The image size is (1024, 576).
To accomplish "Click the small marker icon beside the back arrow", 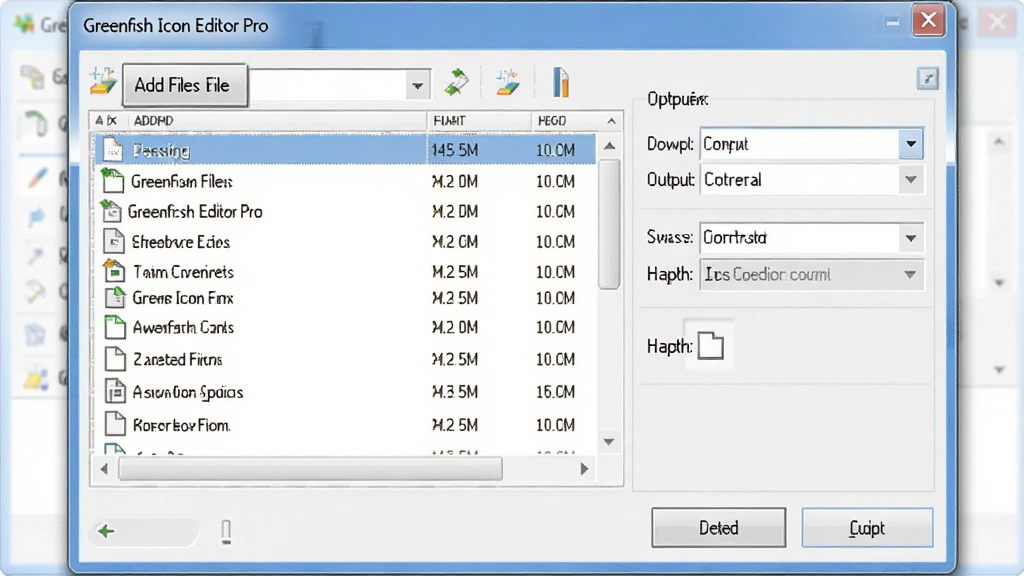I will tap(226, 532).
